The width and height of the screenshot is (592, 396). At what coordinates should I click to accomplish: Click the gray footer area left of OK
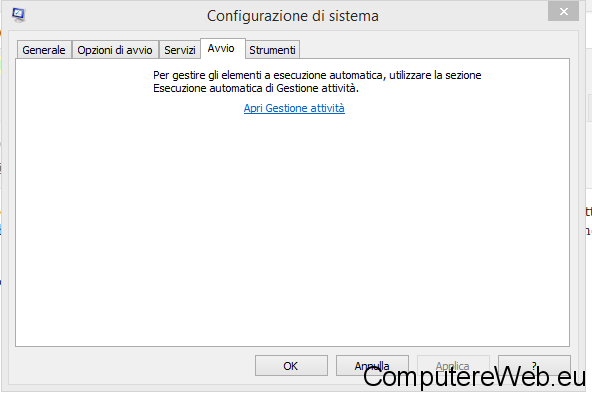(x=130, y=365)
